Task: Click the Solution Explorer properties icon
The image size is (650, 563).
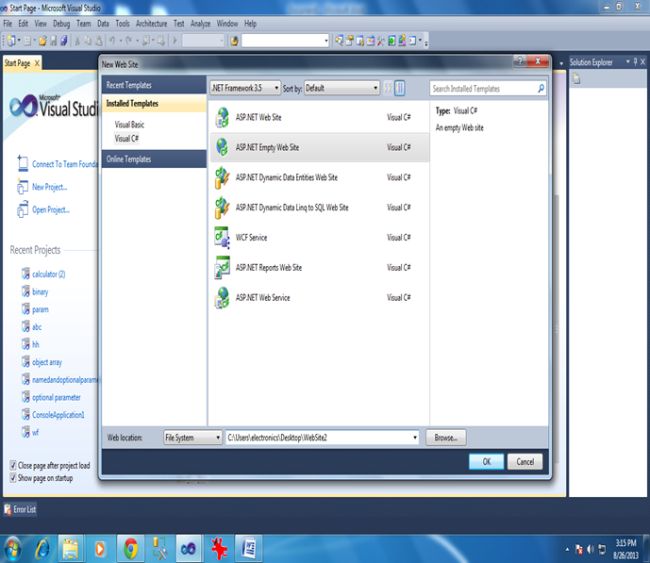Action: click(577, 78)
